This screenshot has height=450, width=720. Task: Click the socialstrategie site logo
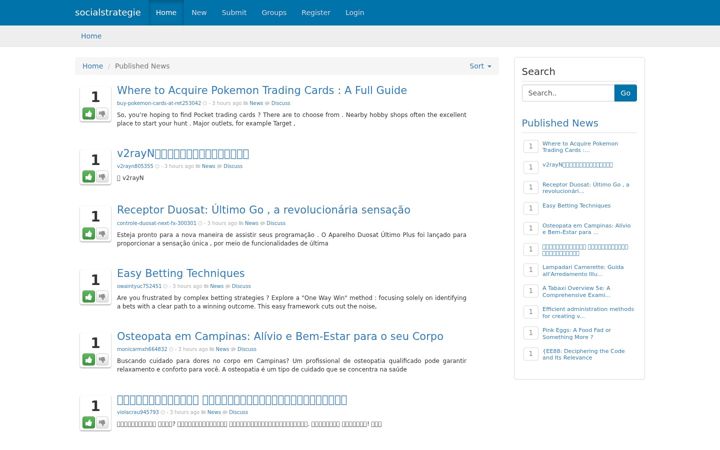click(108, 12)
